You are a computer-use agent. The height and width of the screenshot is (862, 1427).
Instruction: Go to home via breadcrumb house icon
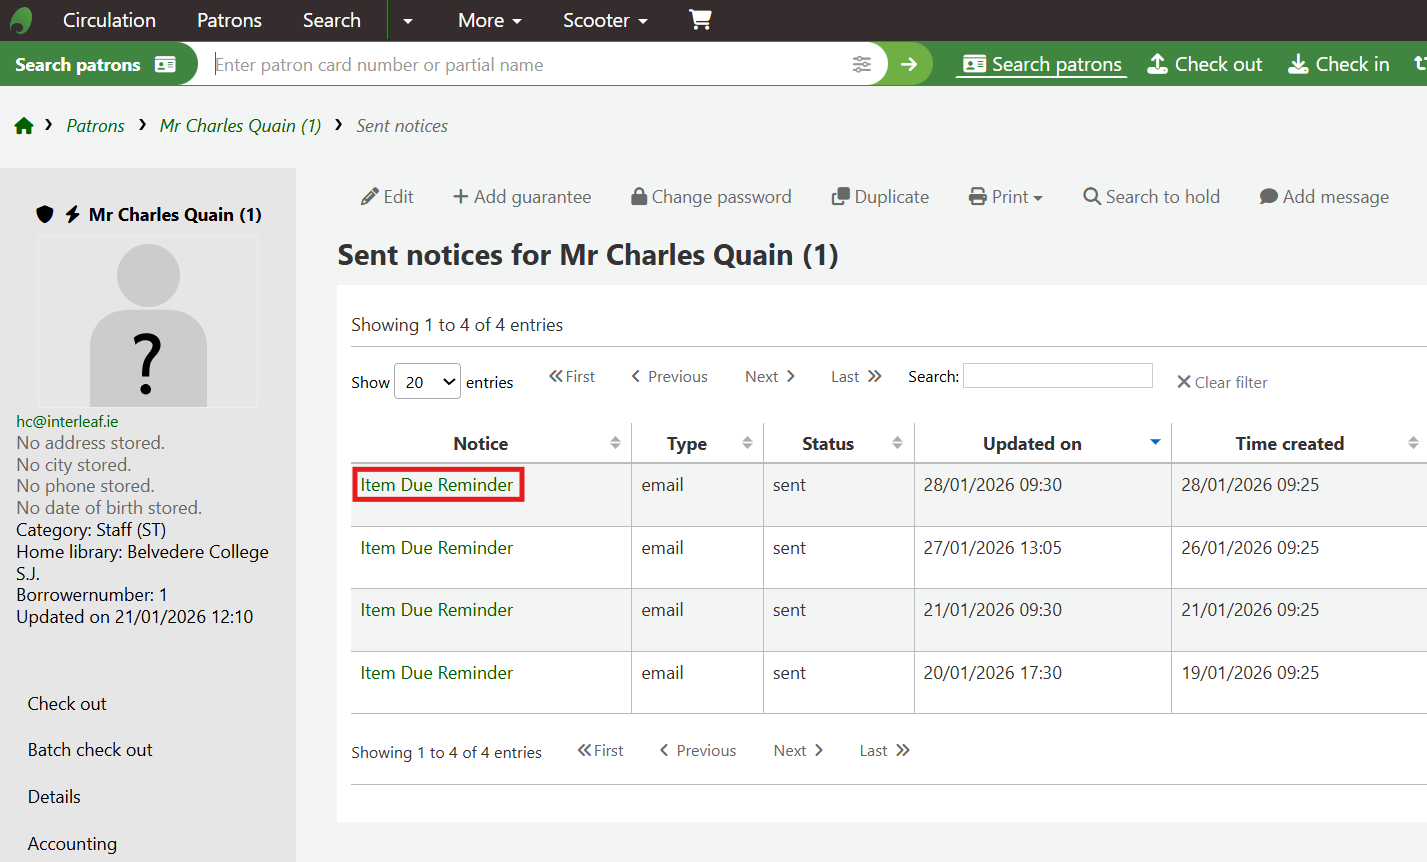24,126
